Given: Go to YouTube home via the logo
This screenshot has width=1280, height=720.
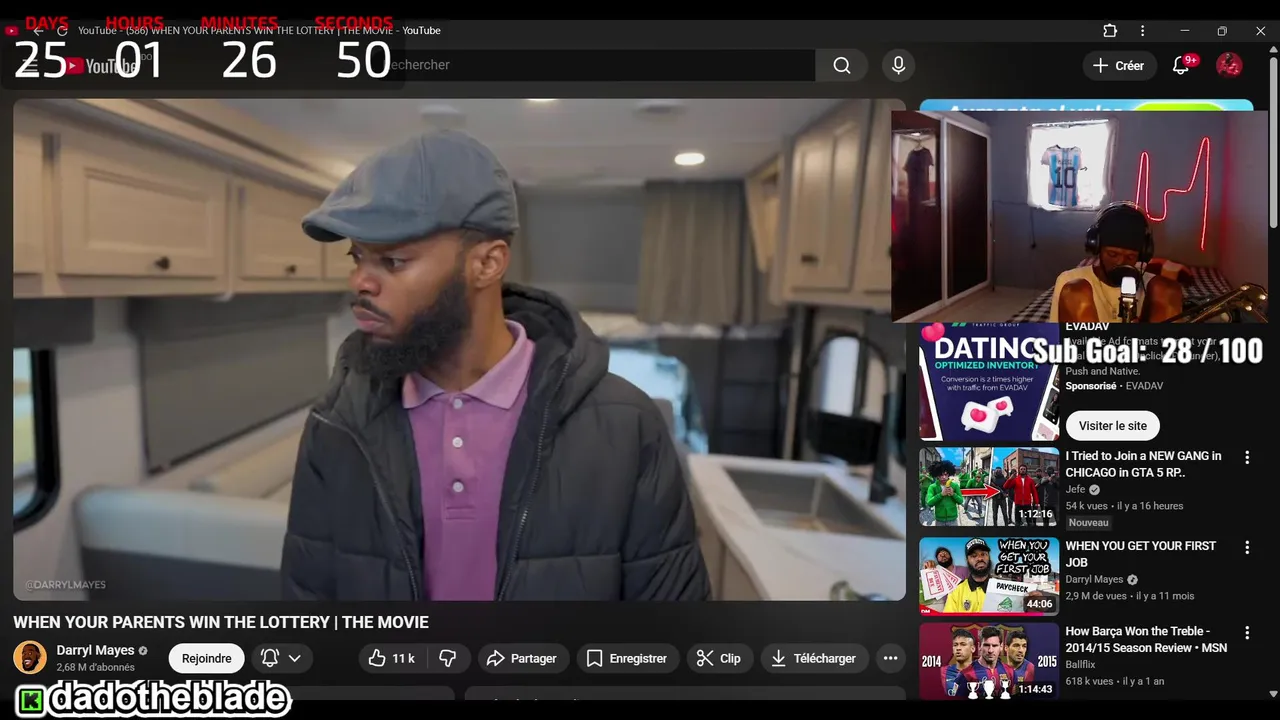Looking at the screenshot, I should point(100,66).
